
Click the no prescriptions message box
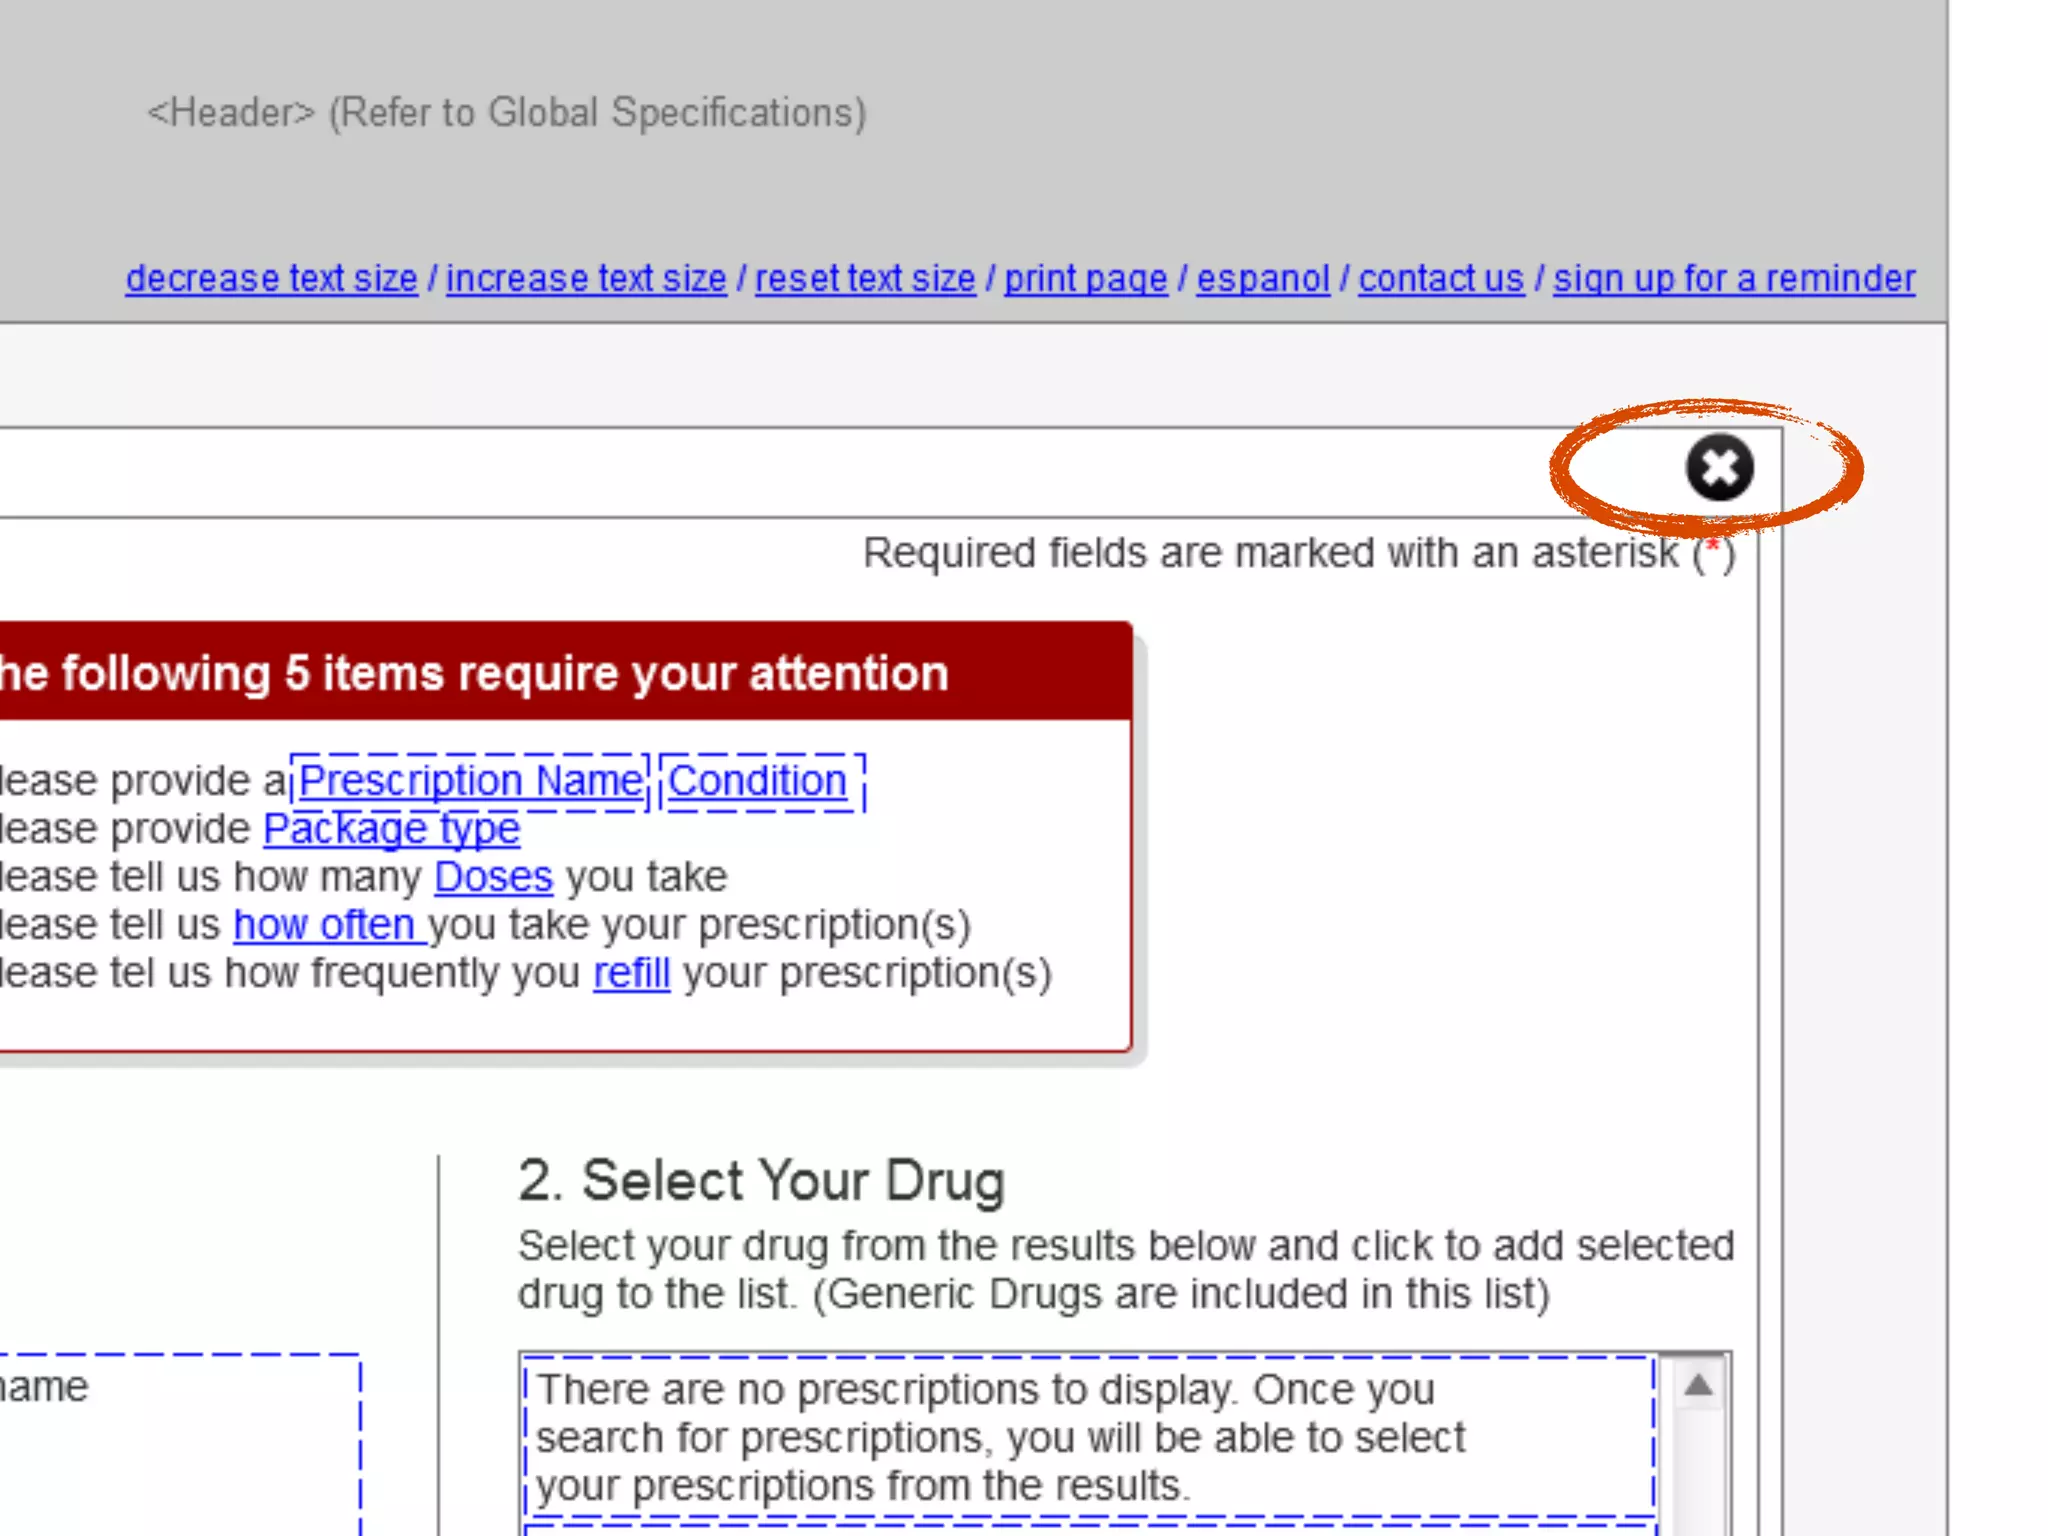[1000, 1437]
